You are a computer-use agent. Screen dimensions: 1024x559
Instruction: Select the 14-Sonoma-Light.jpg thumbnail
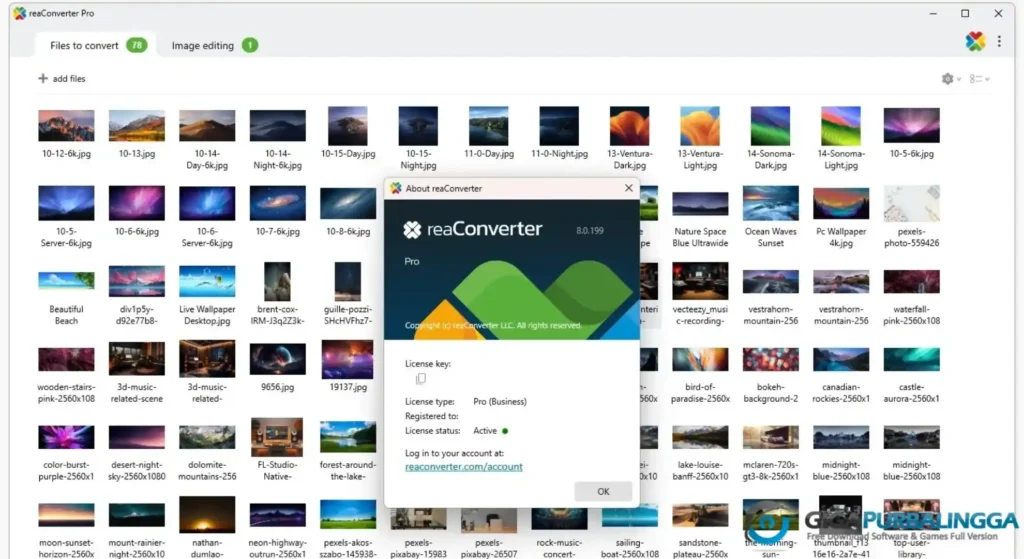[841, 125]
